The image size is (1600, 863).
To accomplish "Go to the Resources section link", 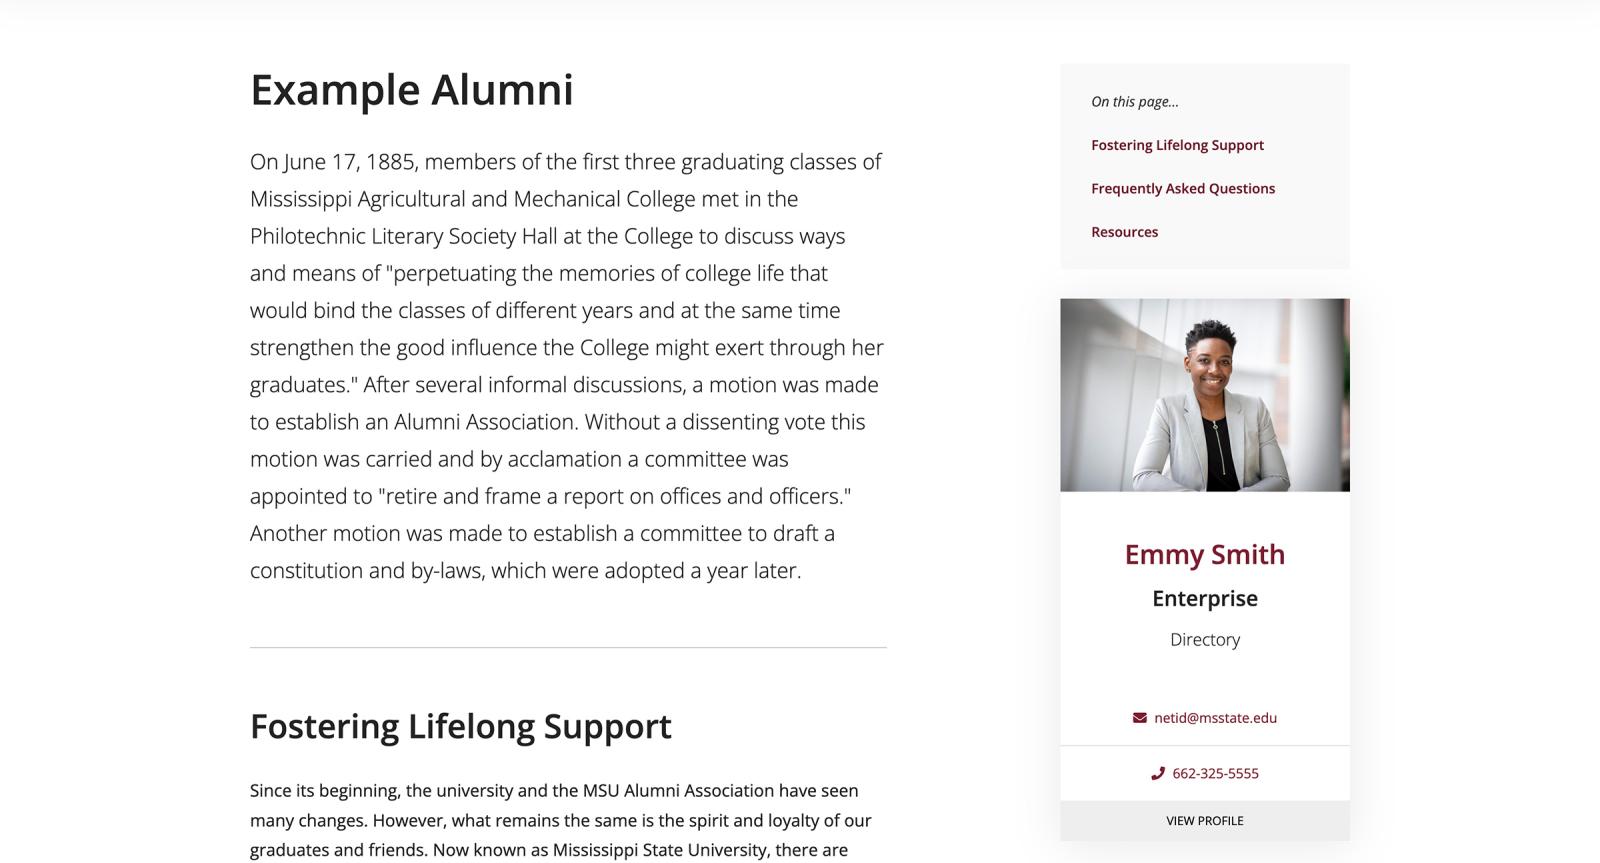I will click(x=1124, y=232).
